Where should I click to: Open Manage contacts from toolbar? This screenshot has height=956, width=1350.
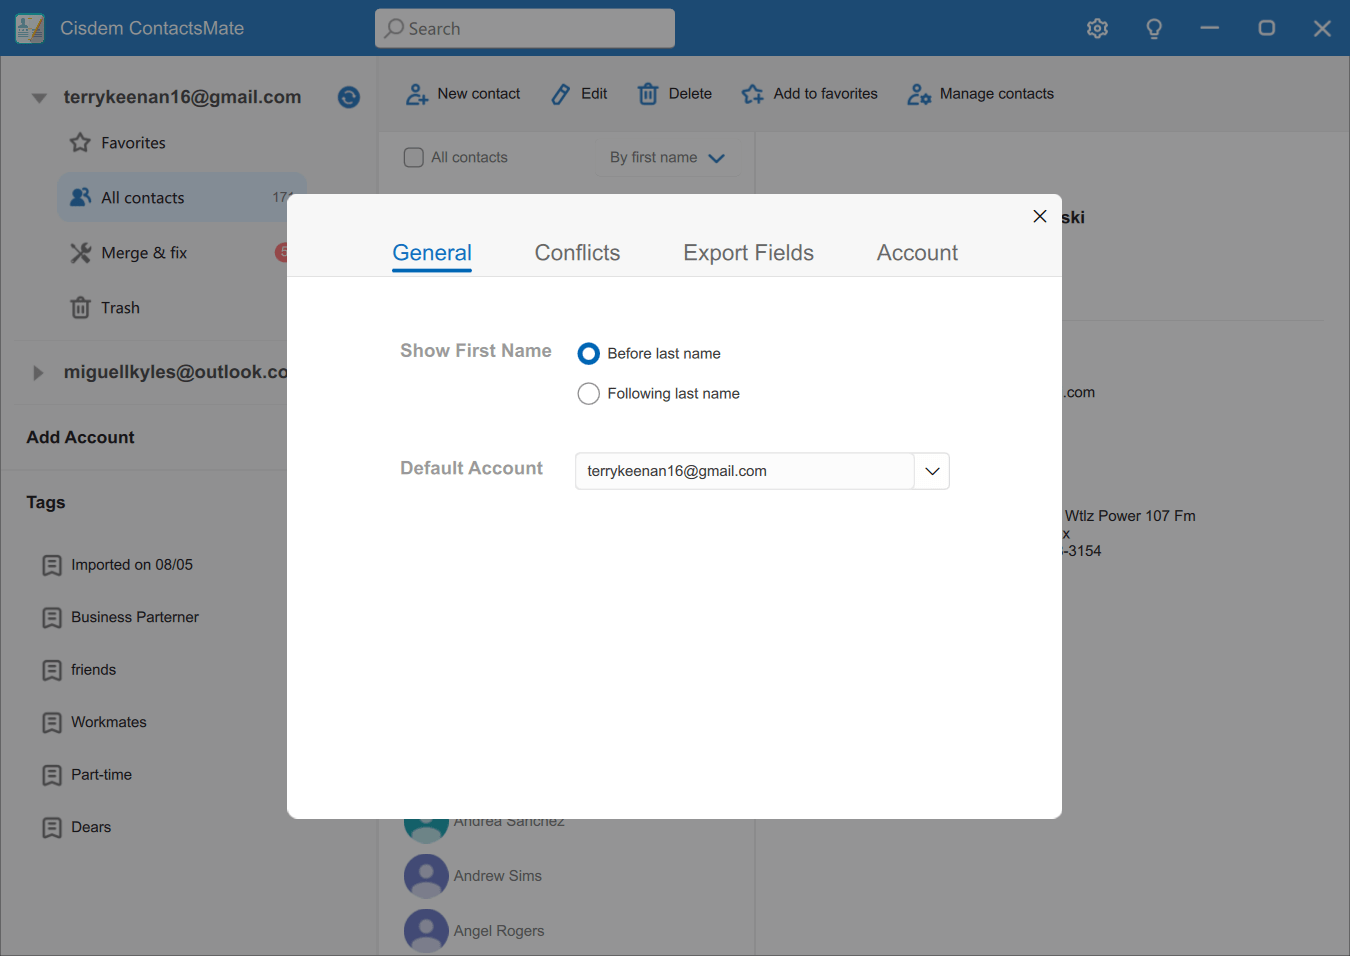(980, 94)
